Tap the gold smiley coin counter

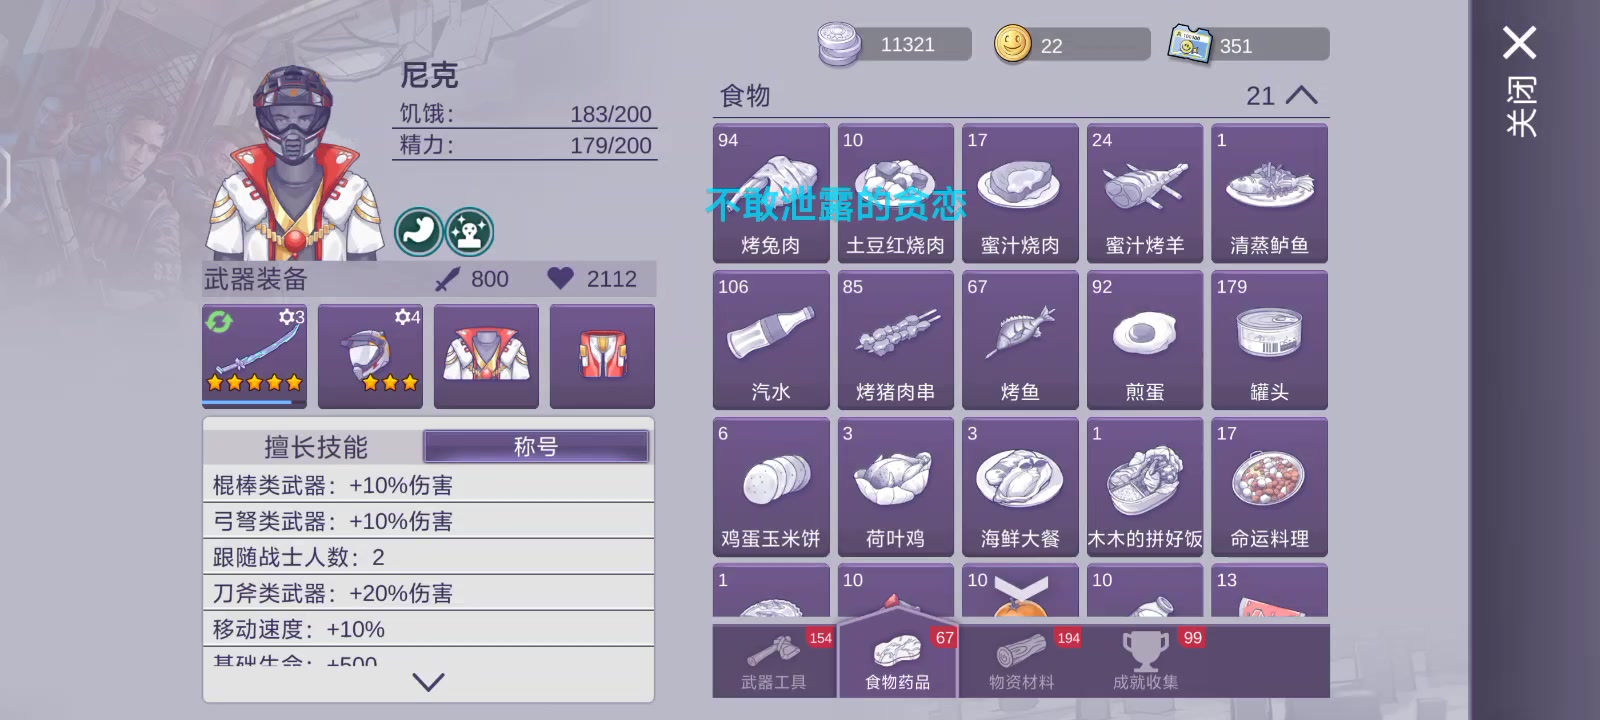tap(1071, 45)
